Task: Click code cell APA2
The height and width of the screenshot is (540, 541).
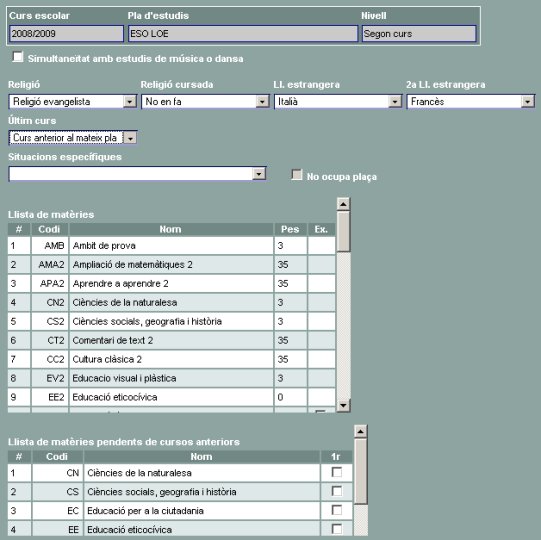Action: tap(50, 284)
